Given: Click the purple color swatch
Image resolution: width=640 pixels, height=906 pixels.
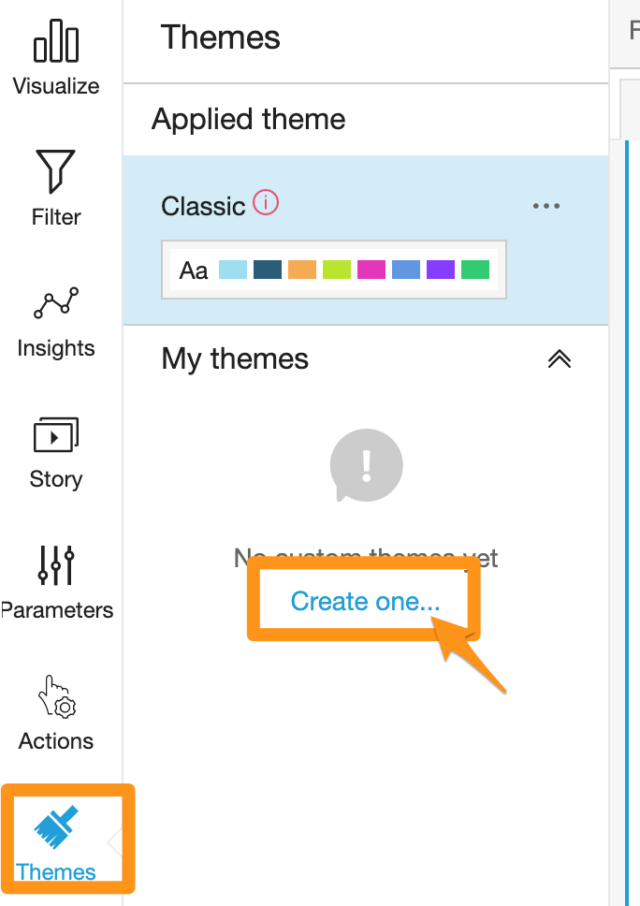Looking at the screenshot, I should 441,269.
